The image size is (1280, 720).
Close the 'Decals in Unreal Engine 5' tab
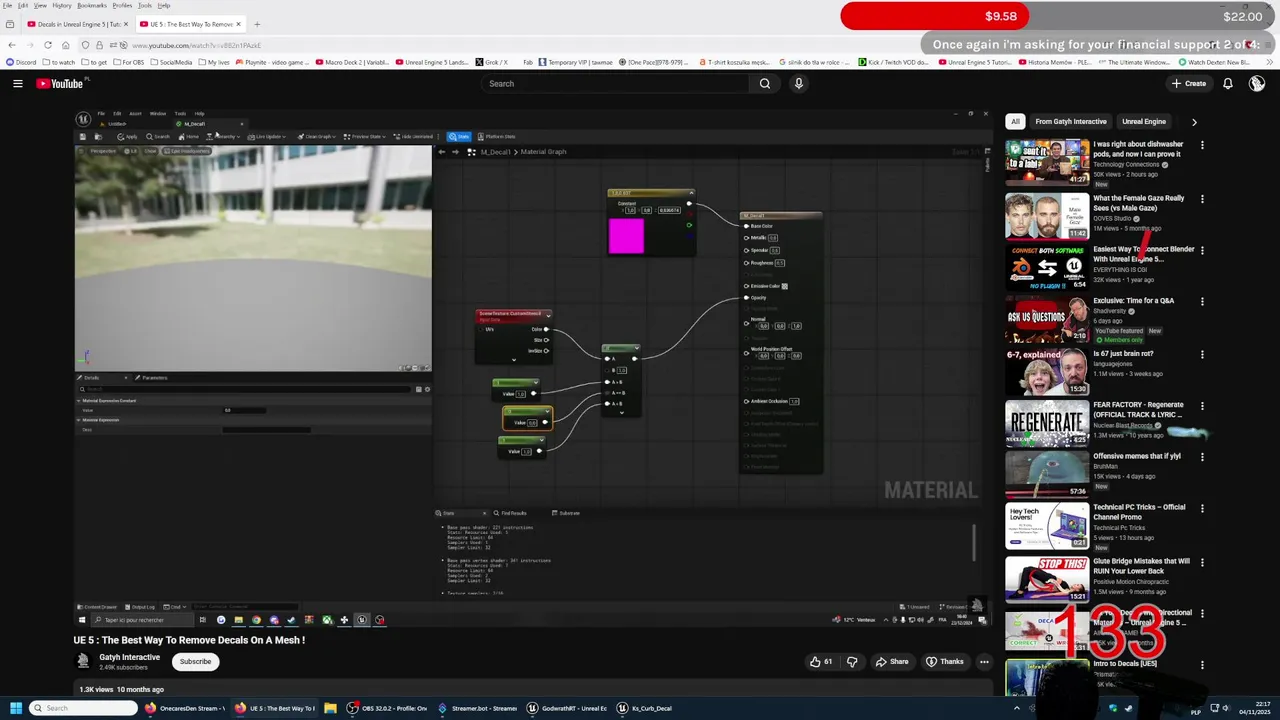[x=125, y=24]
